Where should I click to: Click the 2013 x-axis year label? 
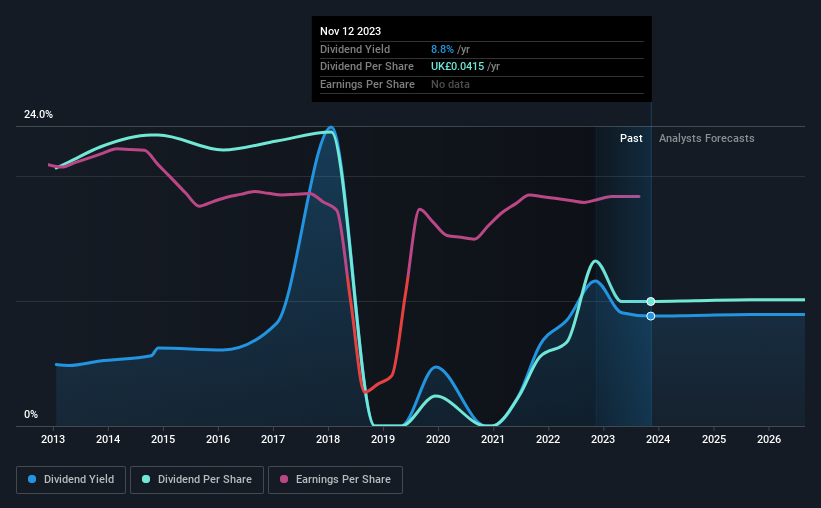coord(53,439)
